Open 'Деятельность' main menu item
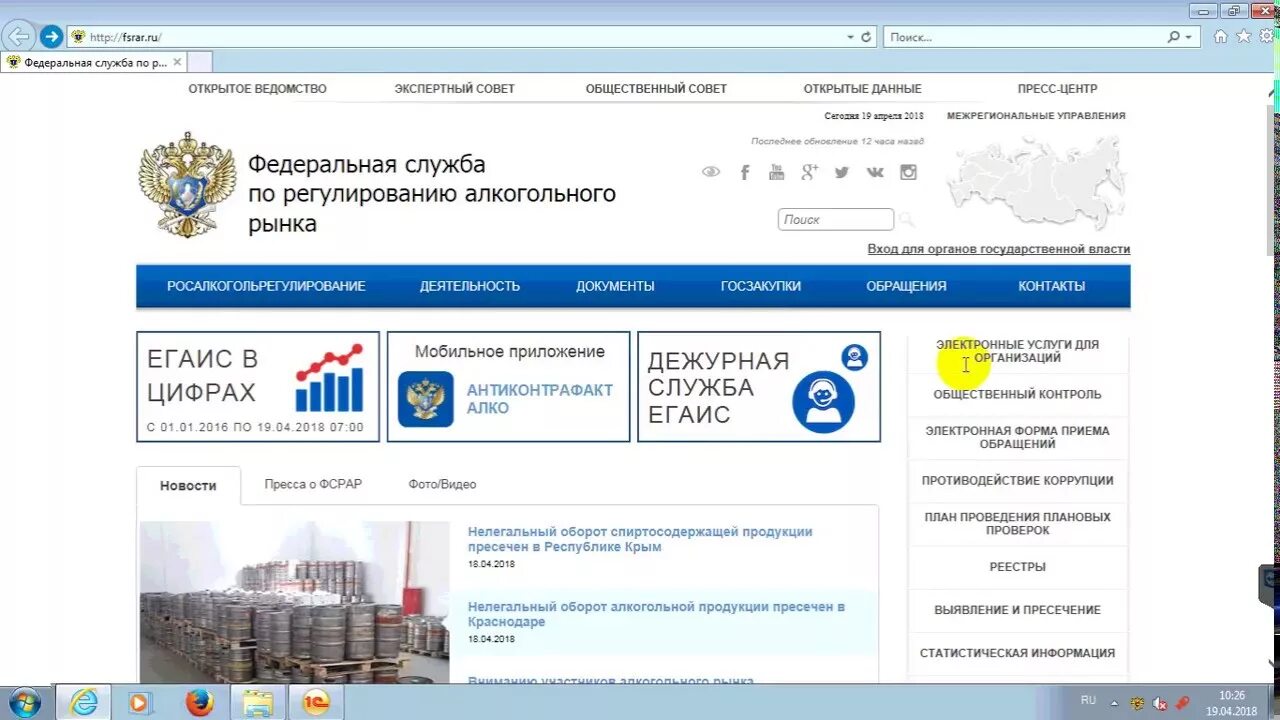1280x720 pixels. coord(470,286)
